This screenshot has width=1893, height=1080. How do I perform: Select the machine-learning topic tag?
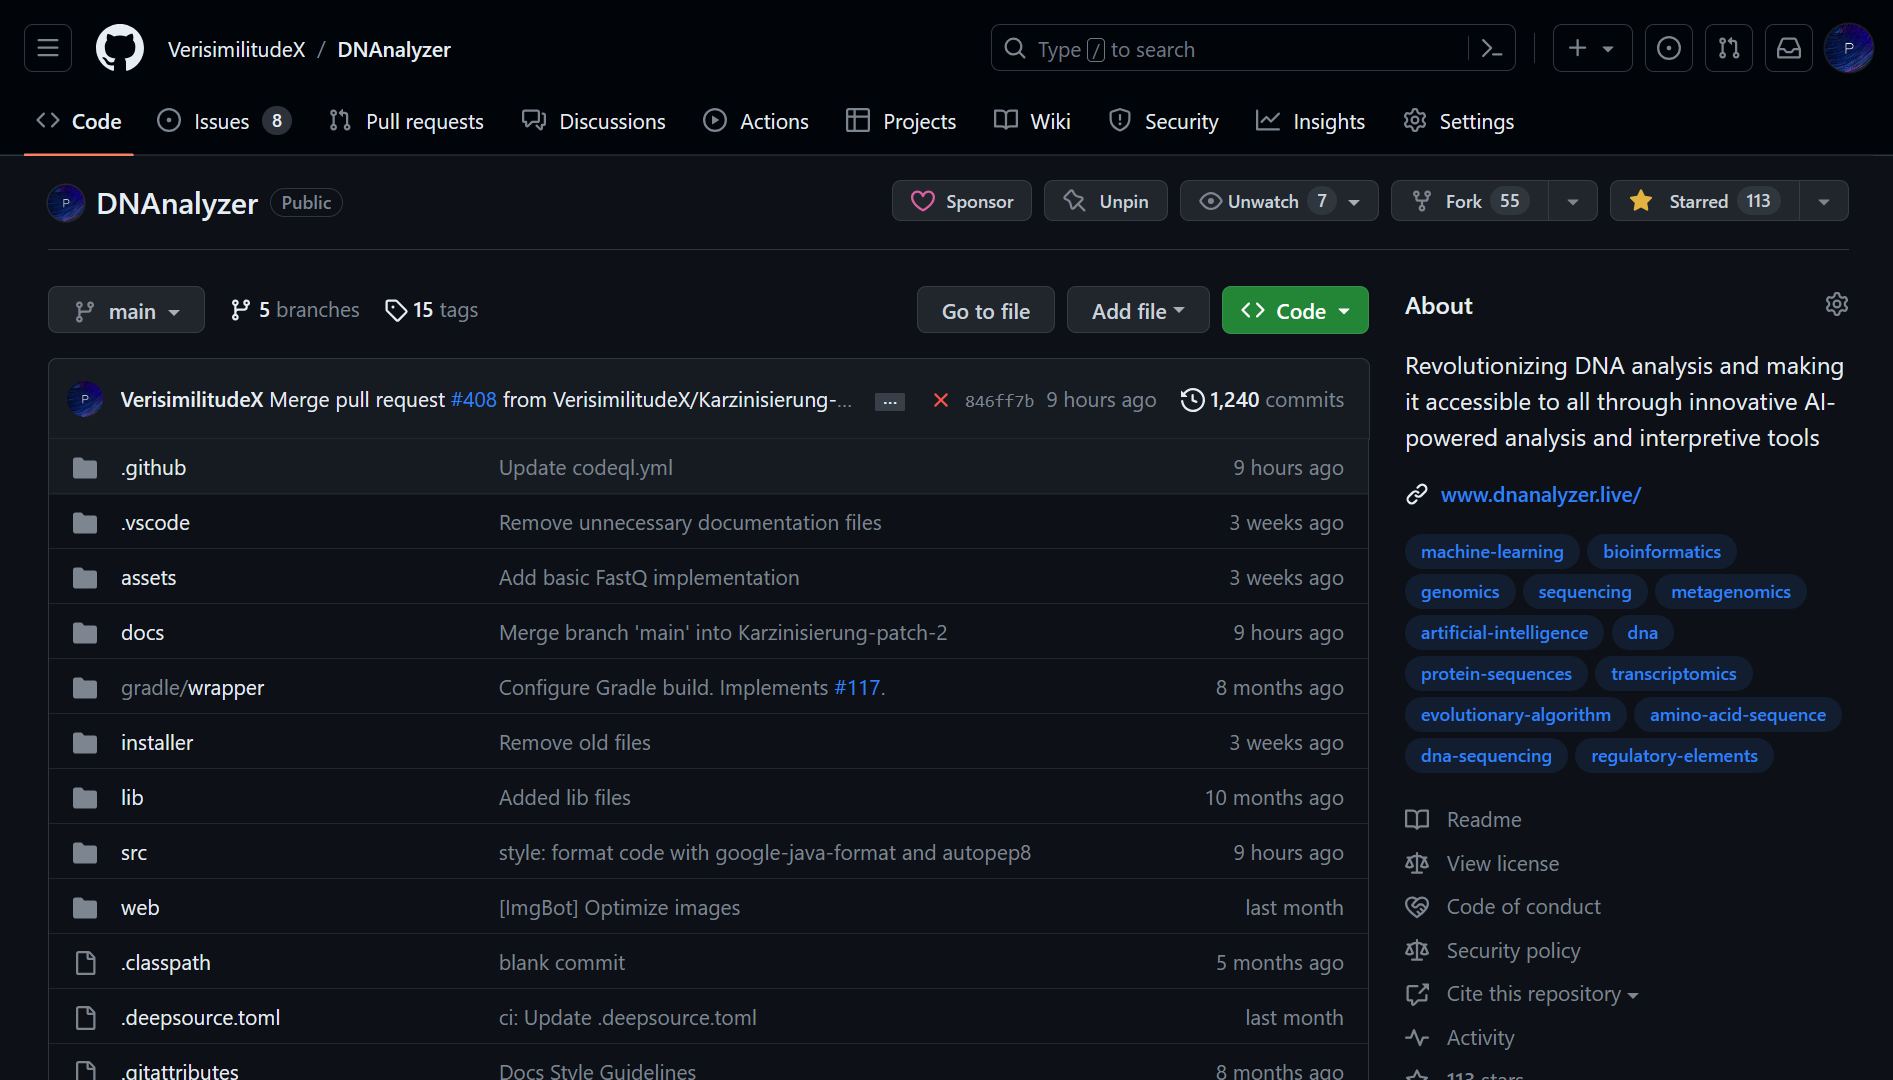click(x=1492, y=552)
